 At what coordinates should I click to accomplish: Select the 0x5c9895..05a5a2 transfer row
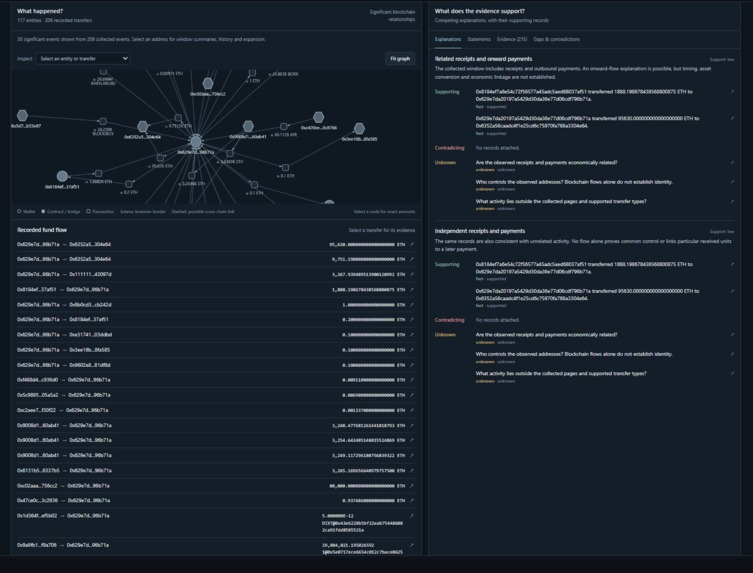(216, 395)
